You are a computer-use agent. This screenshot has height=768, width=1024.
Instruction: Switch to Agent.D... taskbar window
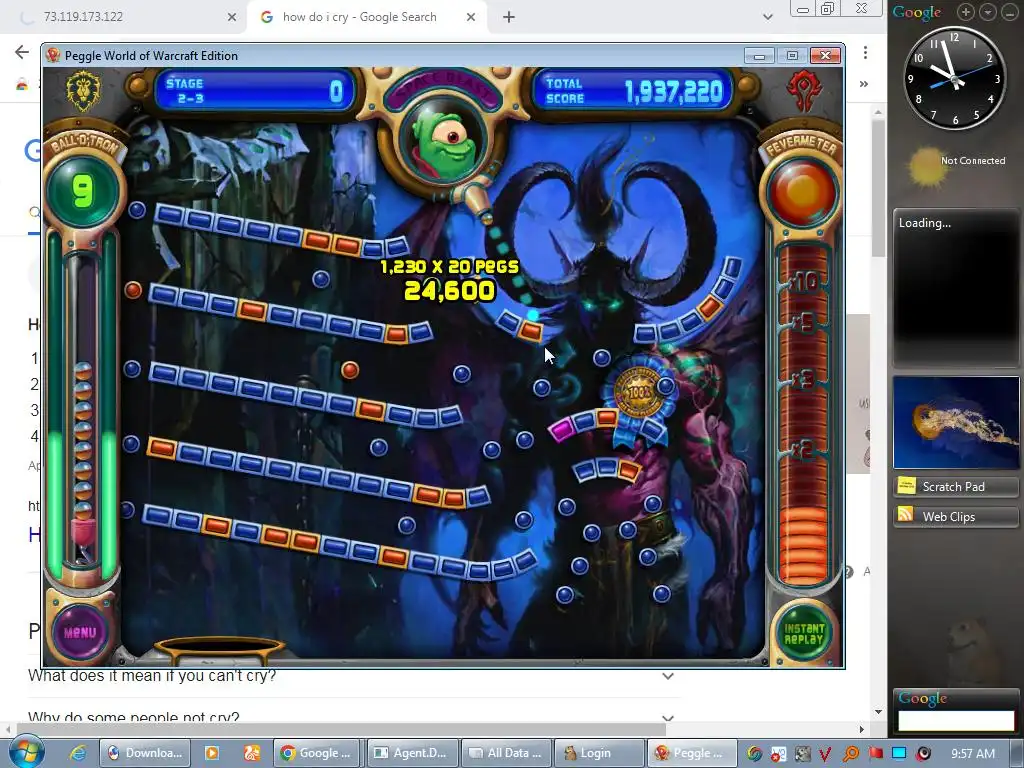(x=412, y=753)
